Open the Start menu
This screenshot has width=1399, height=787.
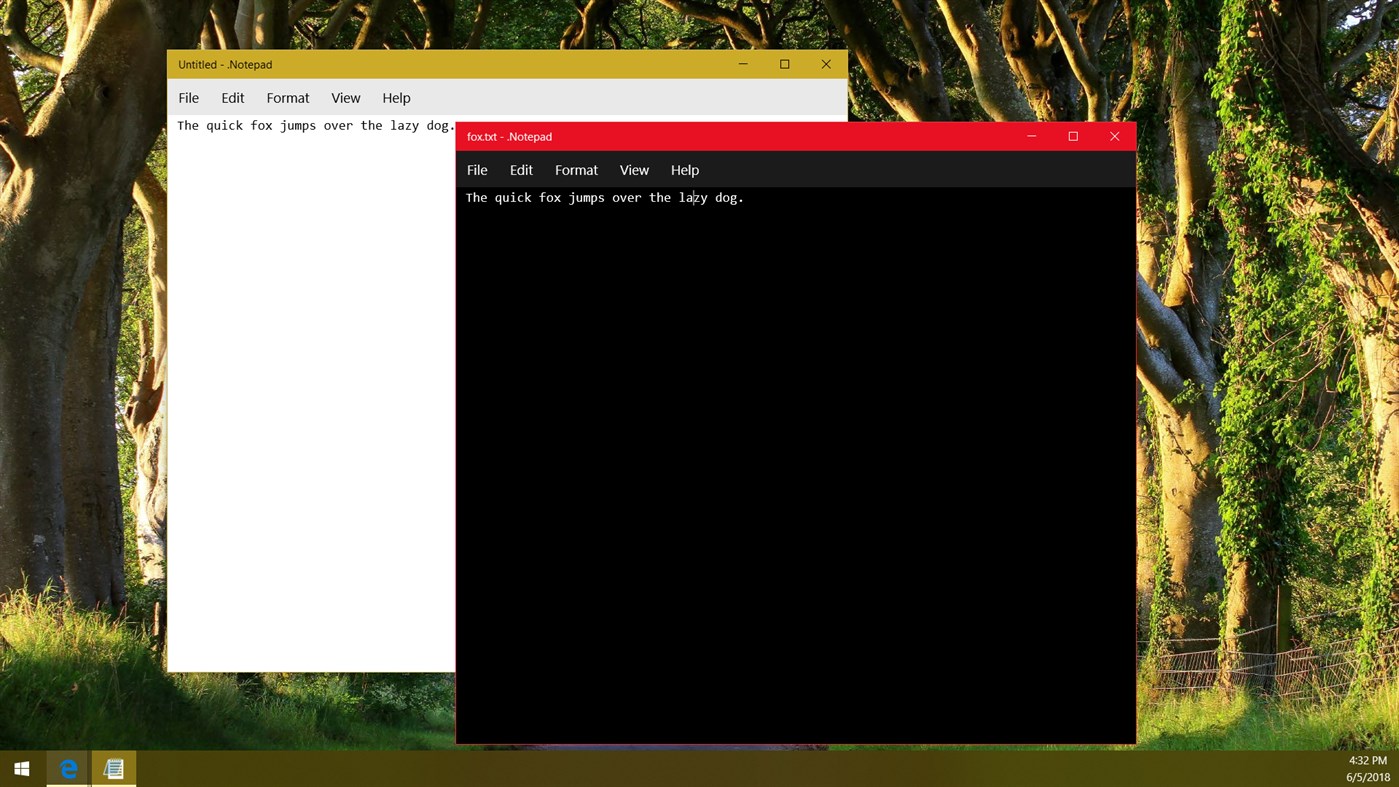click(x=21, y=768)
